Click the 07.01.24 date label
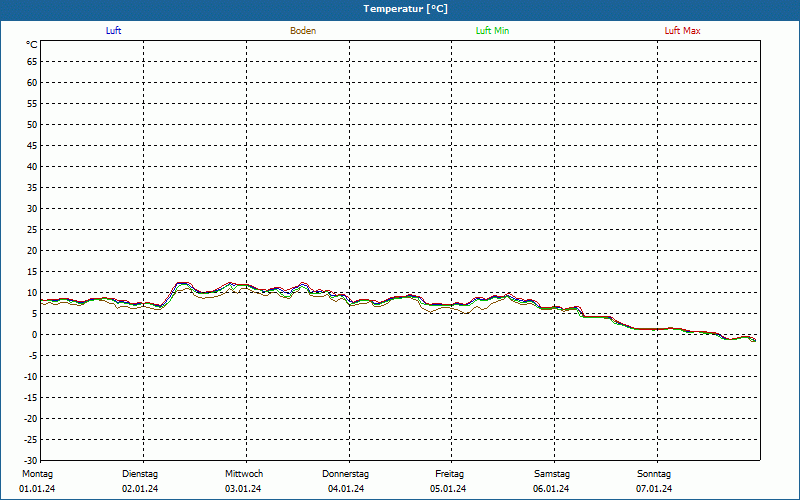 (x=654, y=489)
